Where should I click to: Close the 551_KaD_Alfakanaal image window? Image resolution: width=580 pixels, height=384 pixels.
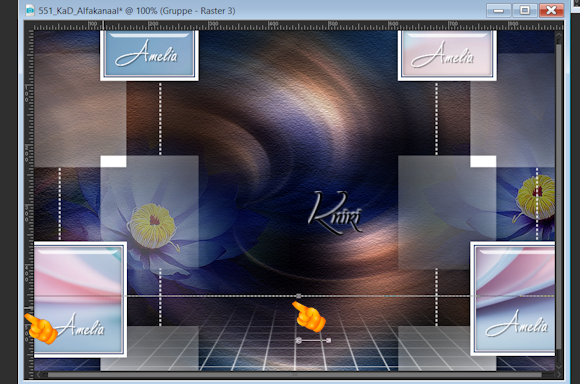(x=552, y=10)
